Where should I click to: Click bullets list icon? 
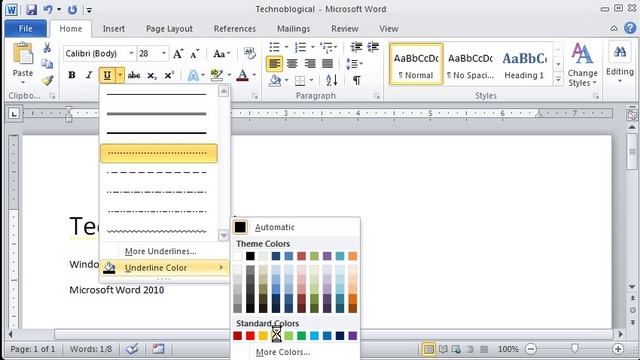click(275, 47)
